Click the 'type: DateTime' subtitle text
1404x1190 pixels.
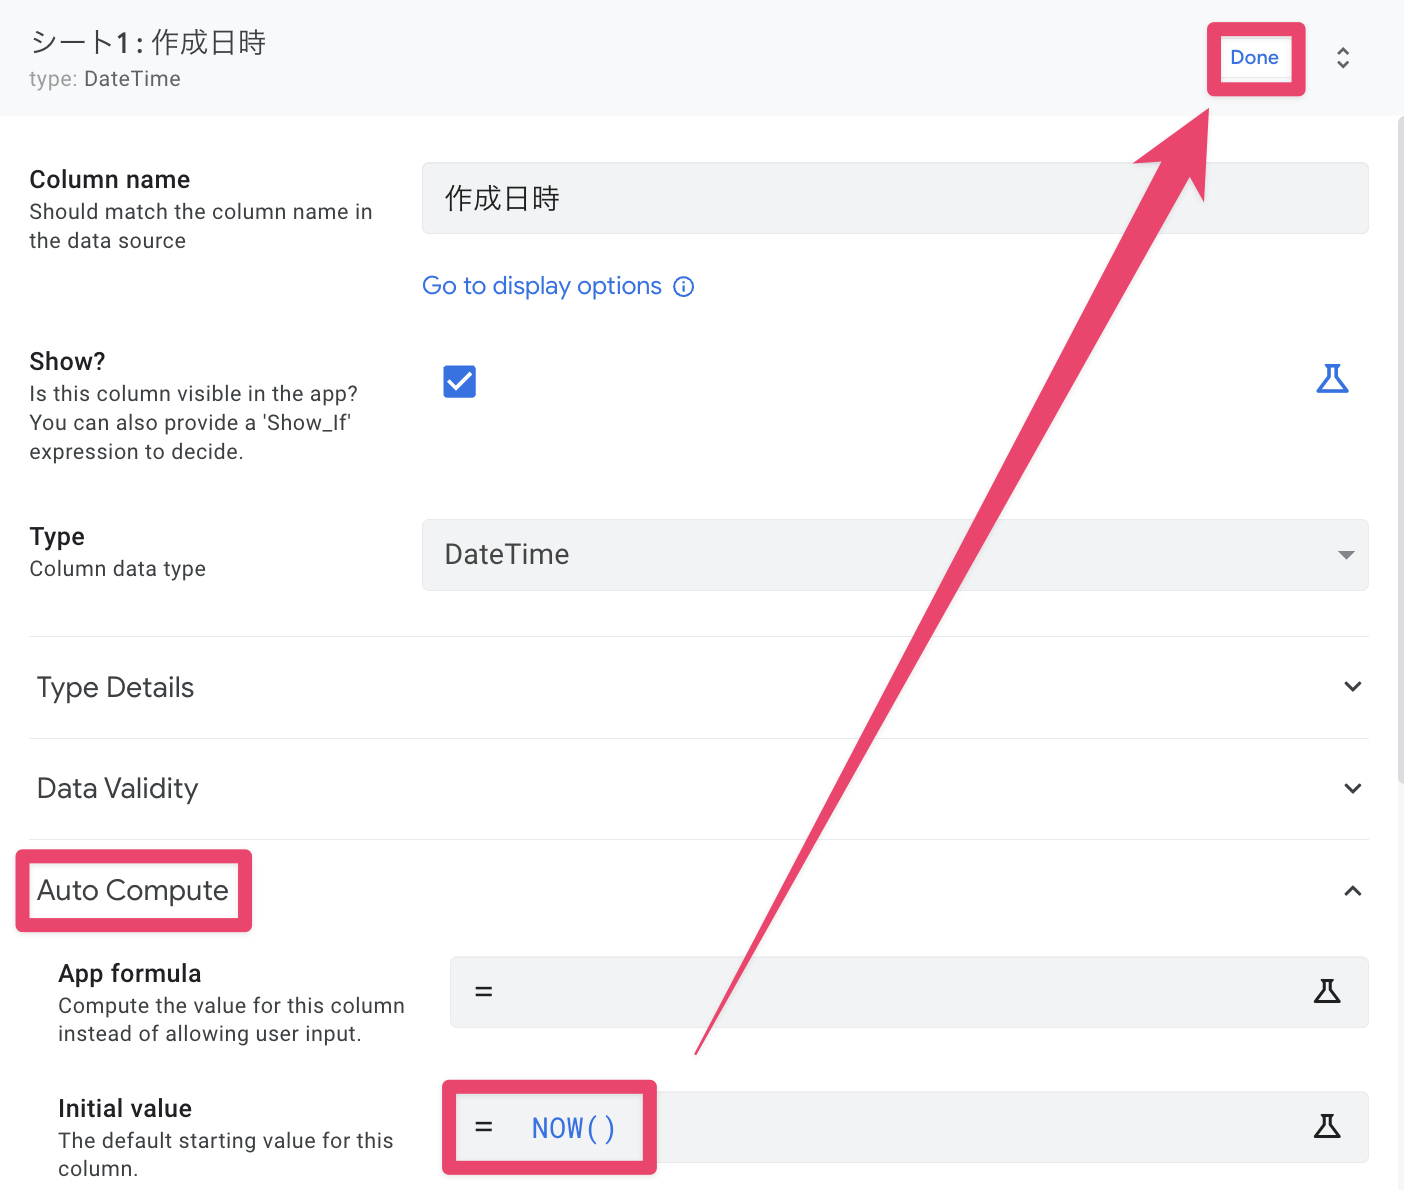[105, 79]
